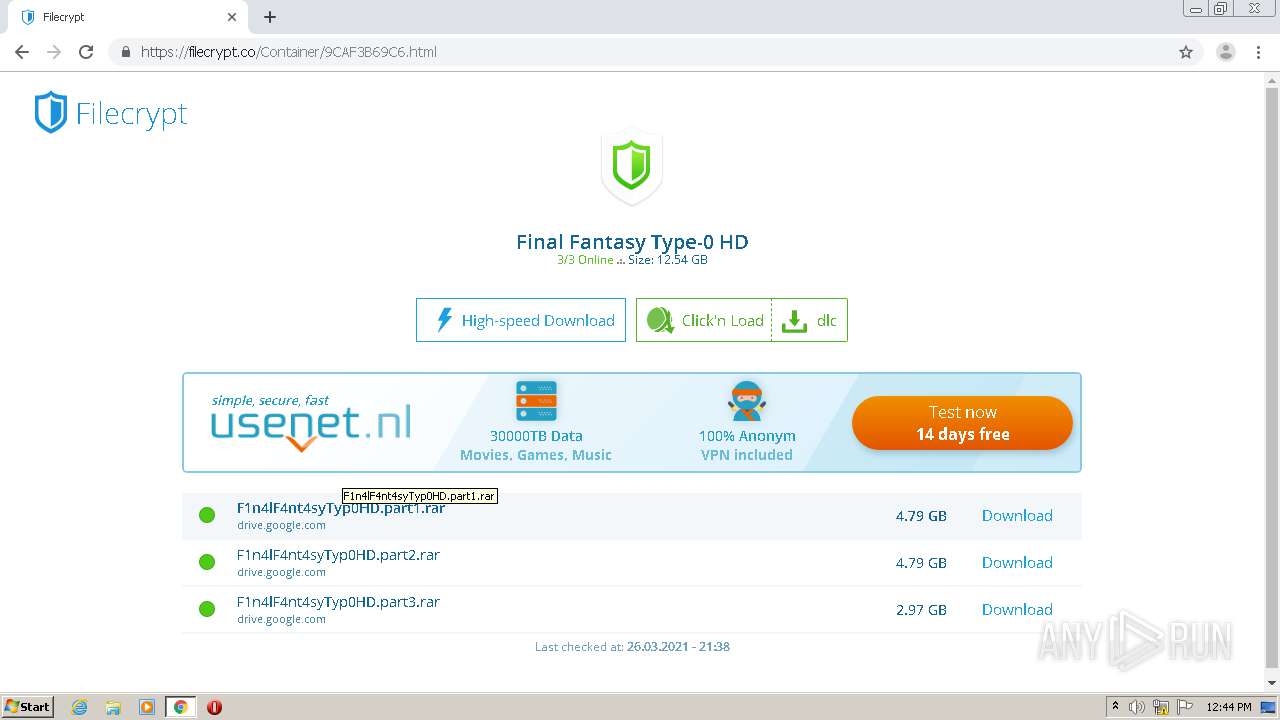Image resolution: width=1280 pixels, height=720 pixels.
Task: Open the Windows Start menu
Action: [28, 706]
